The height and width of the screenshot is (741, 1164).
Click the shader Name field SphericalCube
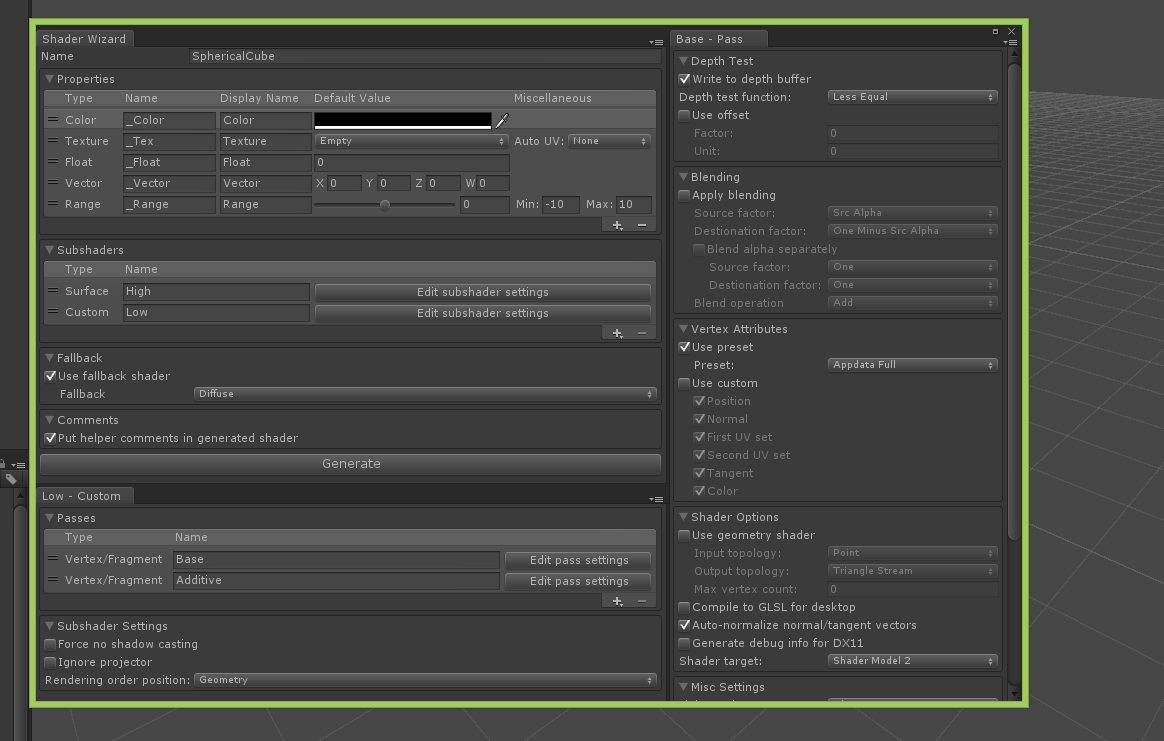425,56
